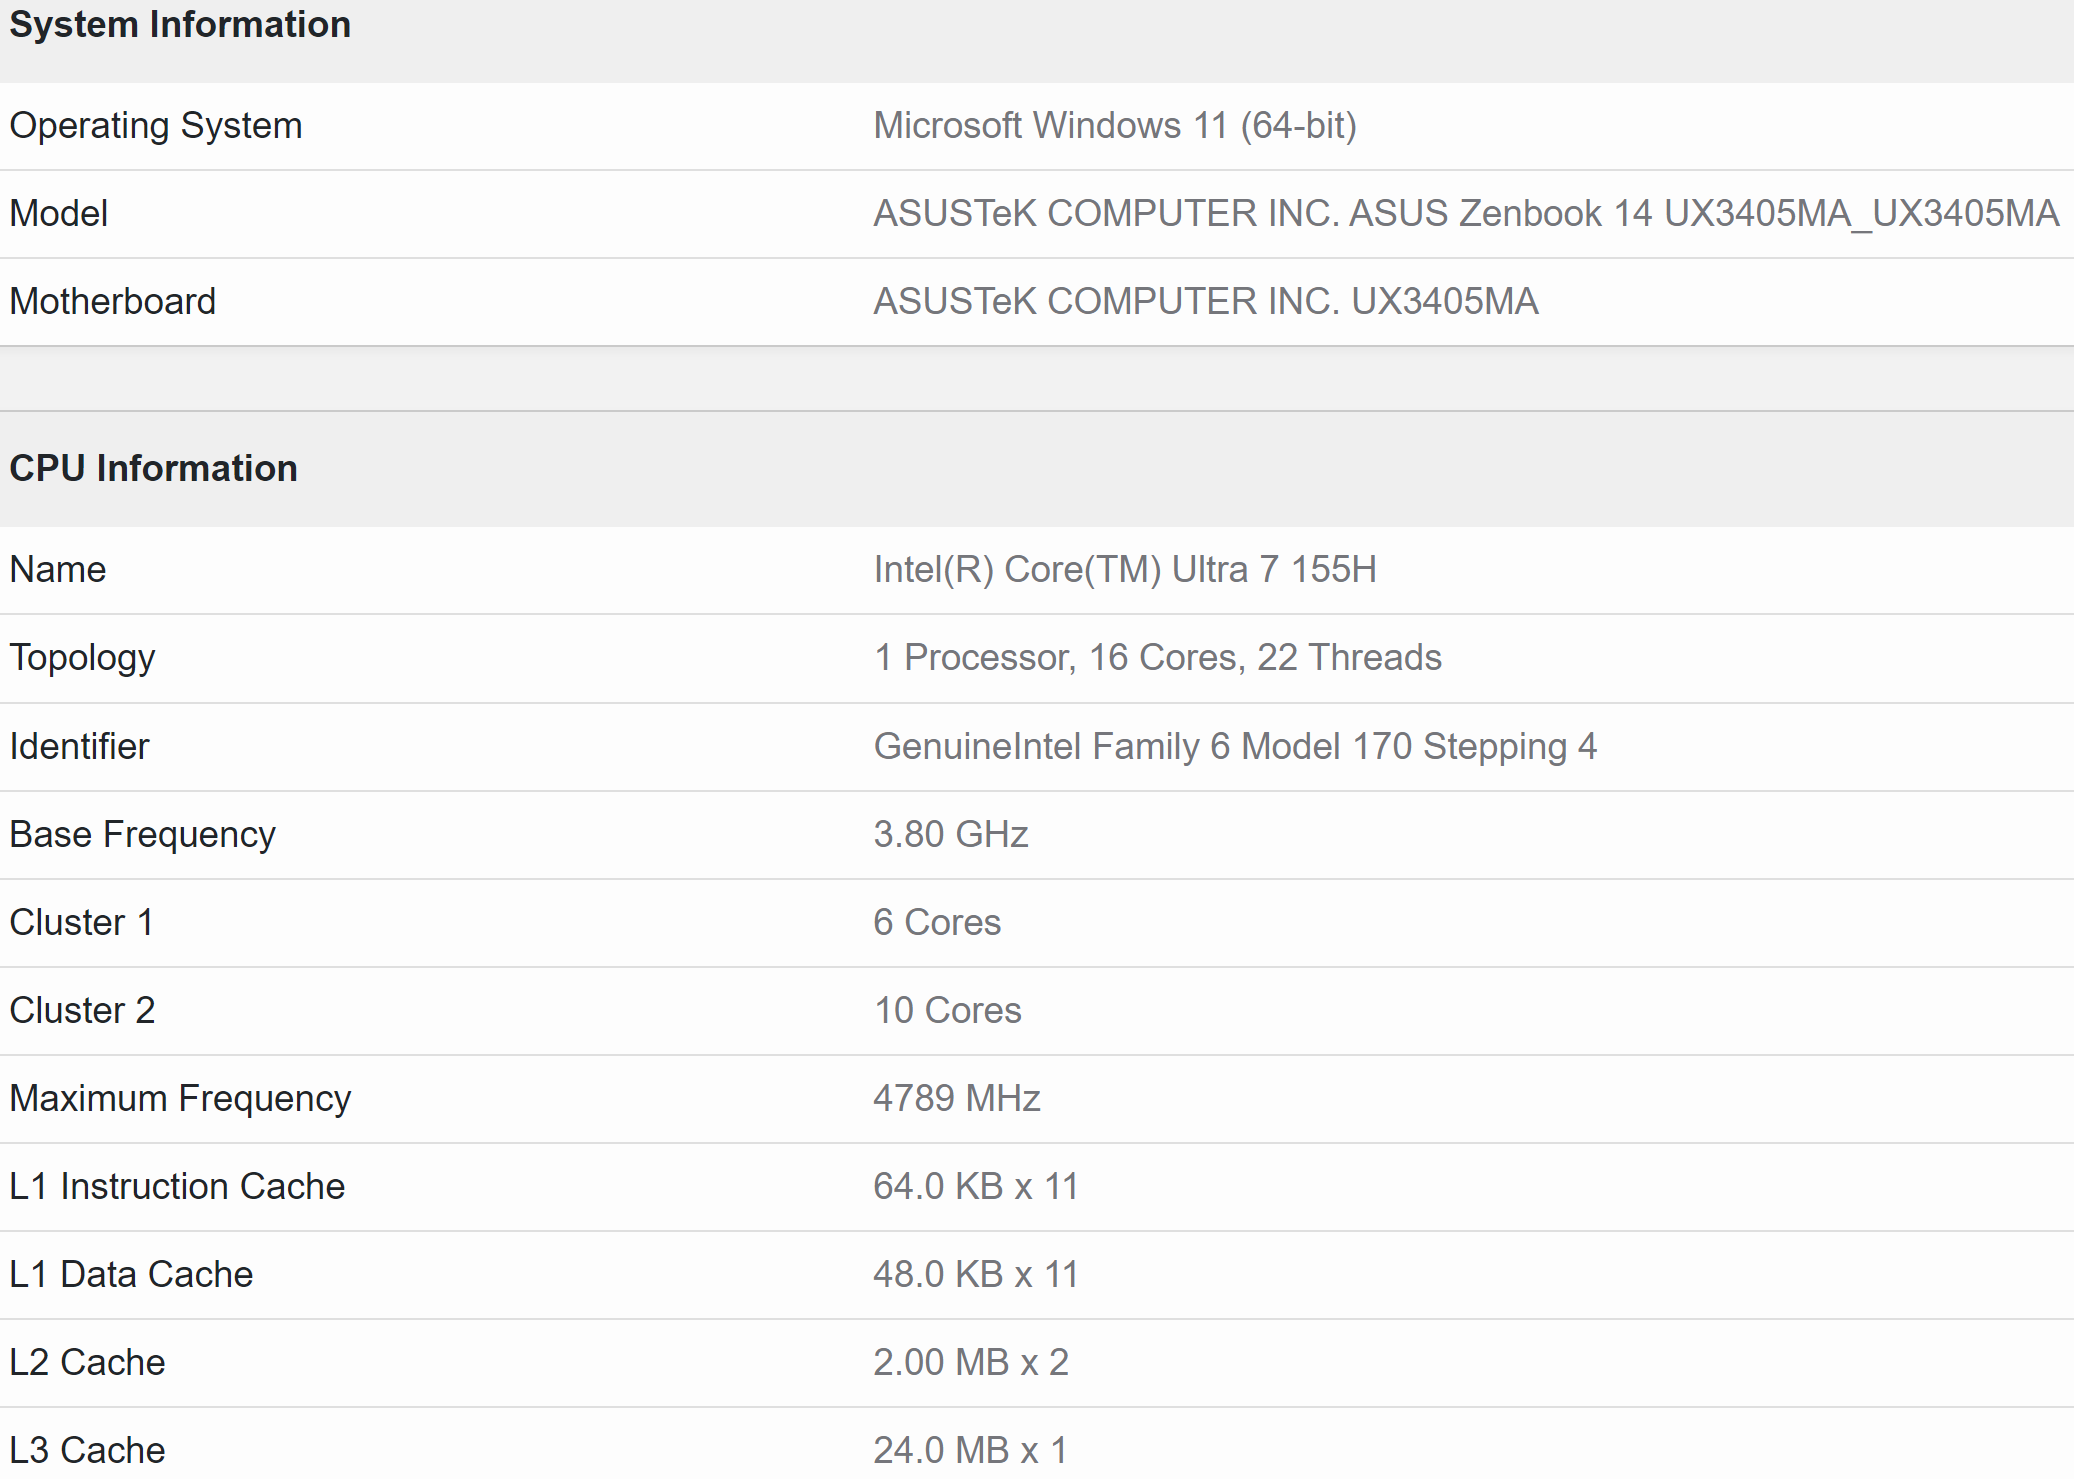
Task: Click the System Information heading
Action: pyautogui.click(x=180, y=25)
